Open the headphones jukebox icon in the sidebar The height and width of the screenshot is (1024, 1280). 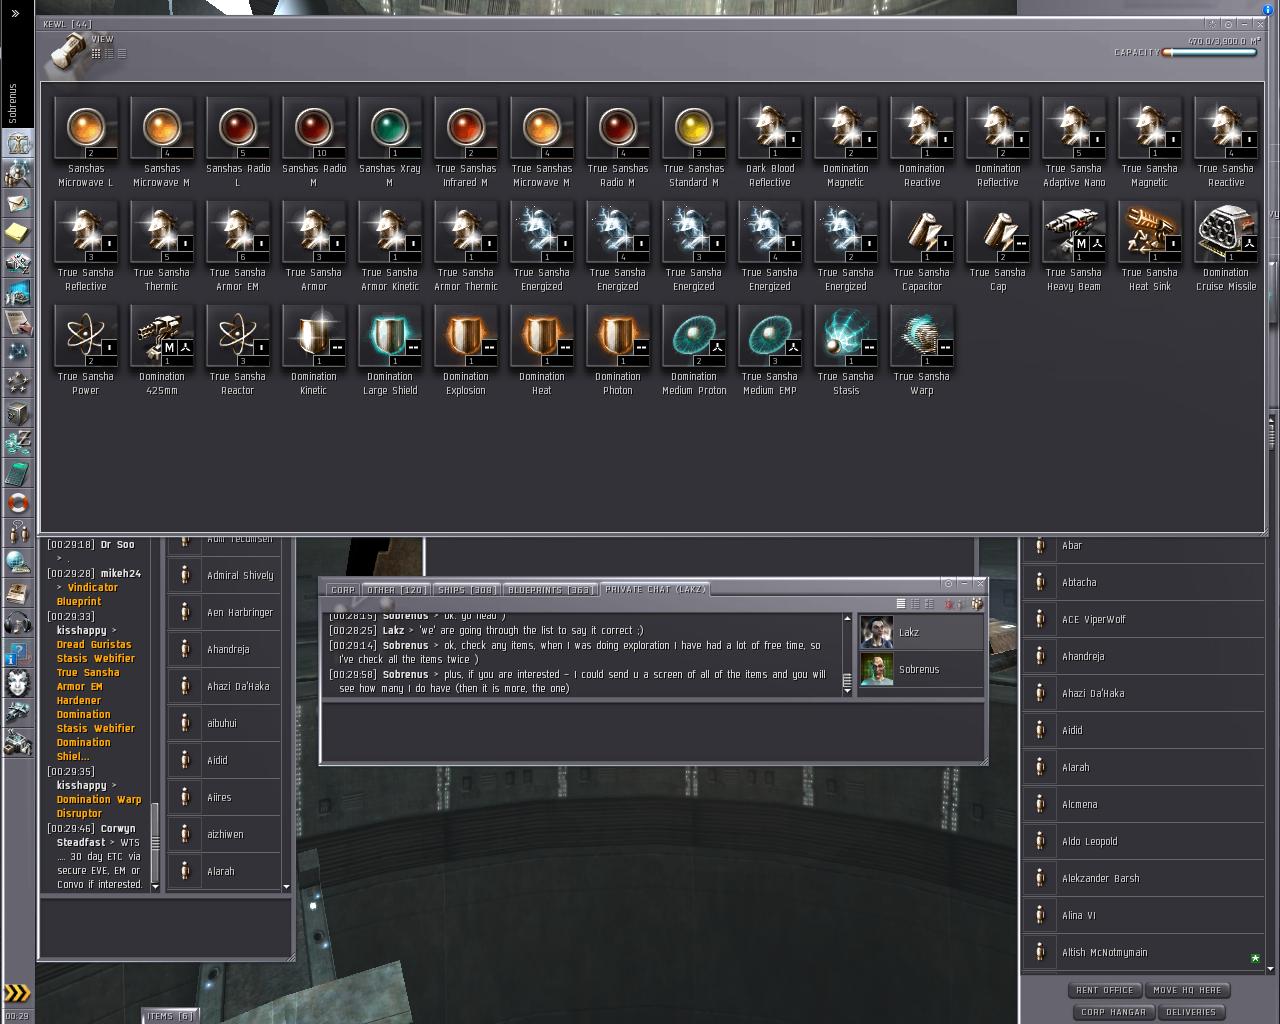18,622
